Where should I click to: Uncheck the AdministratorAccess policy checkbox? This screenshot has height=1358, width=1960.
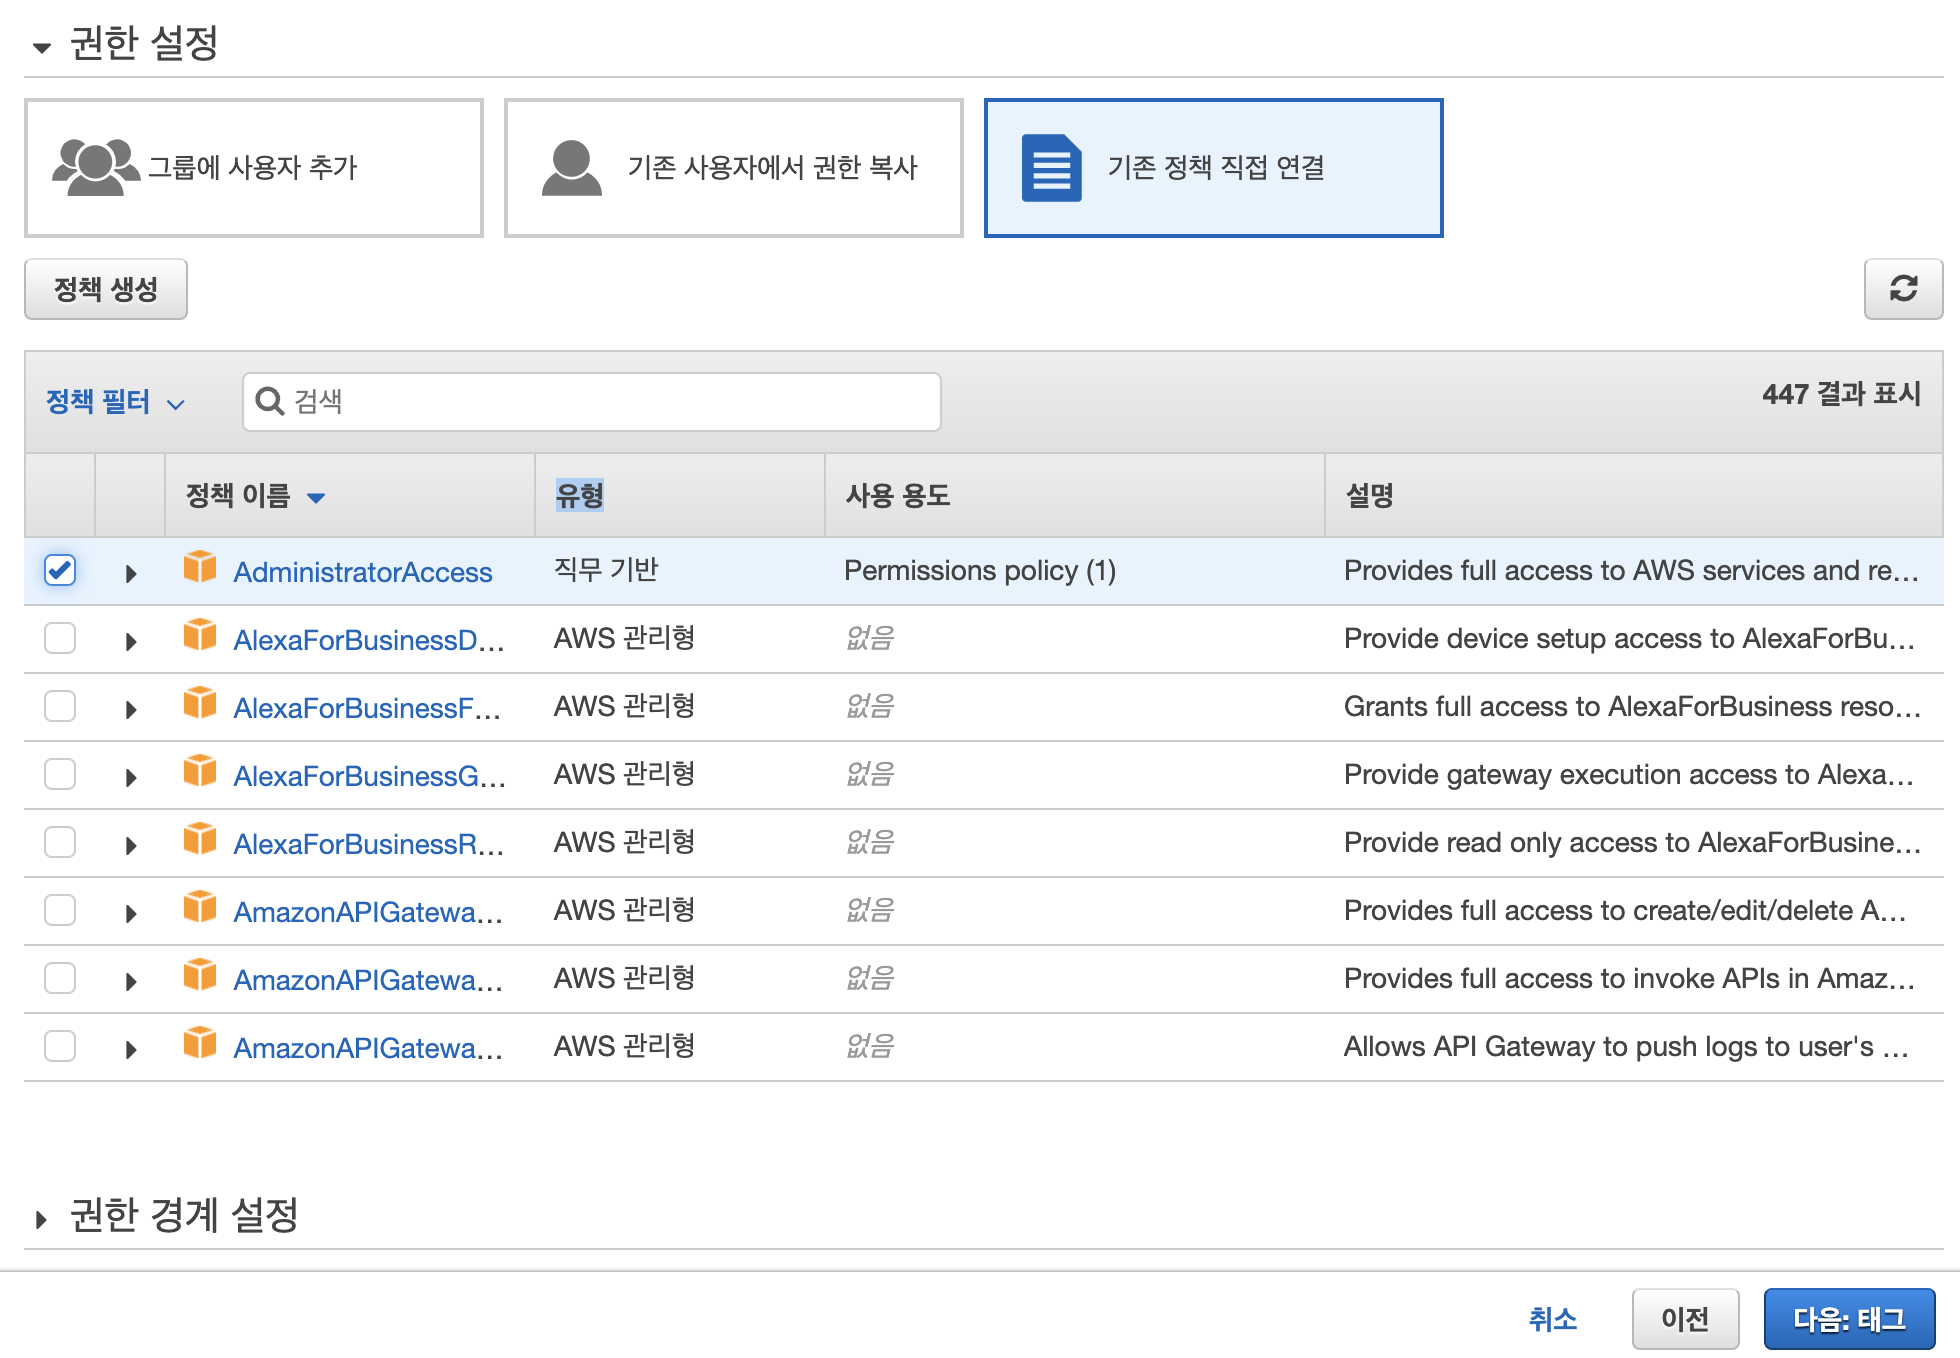tap(60, 570)
